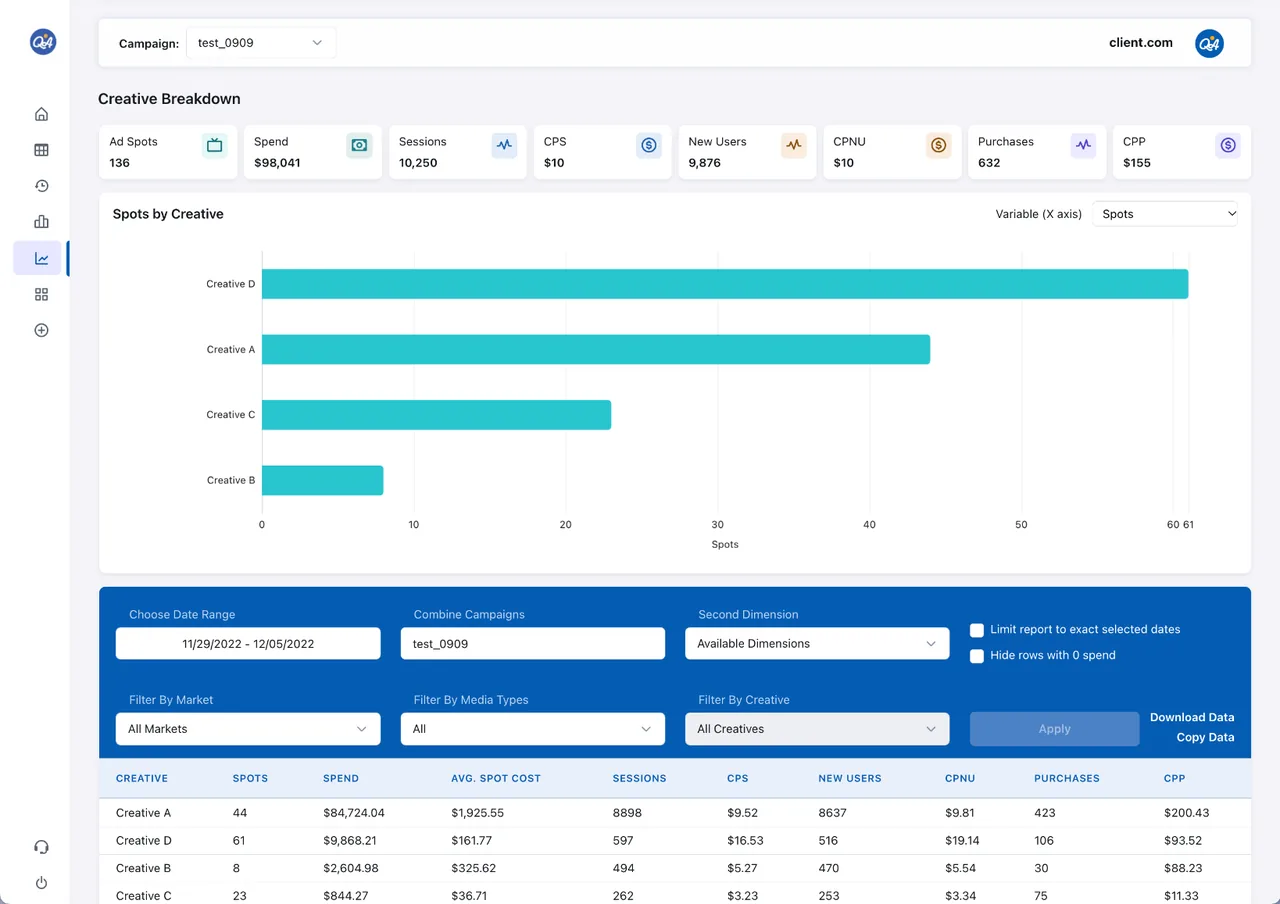Click the date range field 11/29/2022 - 12/05/2022

click(248, 643)
